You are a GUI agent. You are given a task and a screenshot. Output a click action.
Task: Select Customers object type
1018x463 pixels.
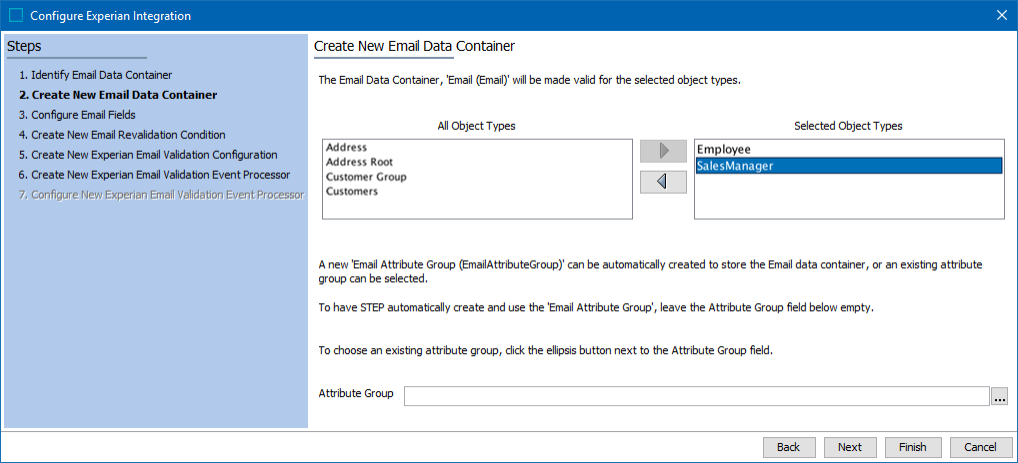(x=352, y=191)
